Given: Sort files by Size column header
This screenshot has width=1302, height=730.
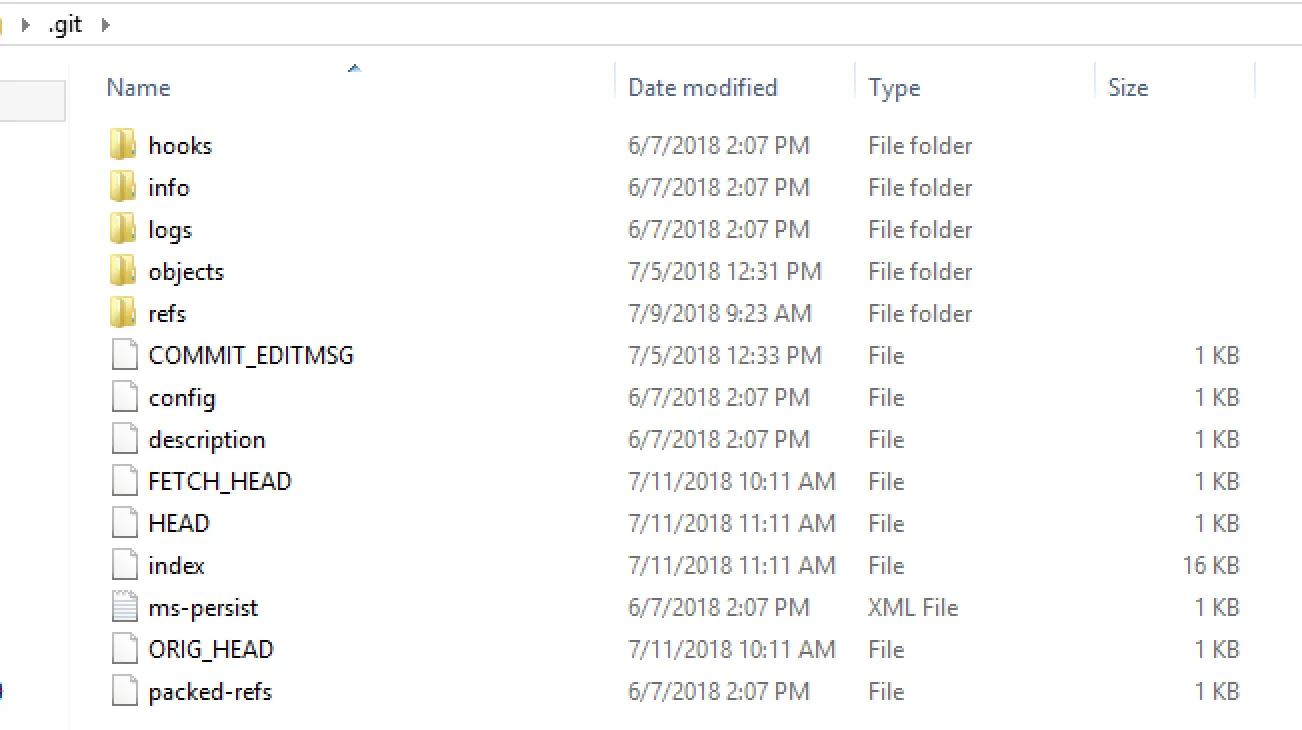Looking at the screenshot, I should pyautogui.click(x=1128, y=88).
